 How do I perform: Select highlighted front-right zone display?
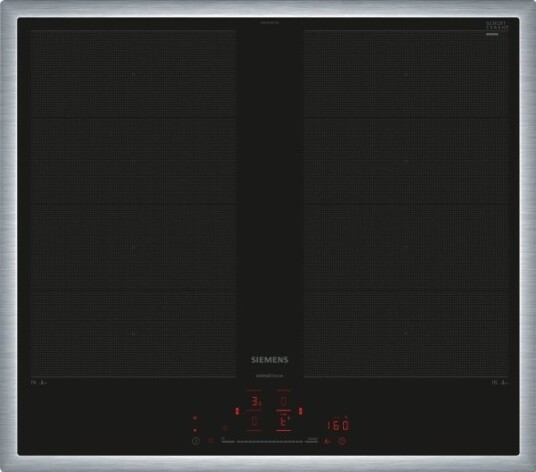284,422
